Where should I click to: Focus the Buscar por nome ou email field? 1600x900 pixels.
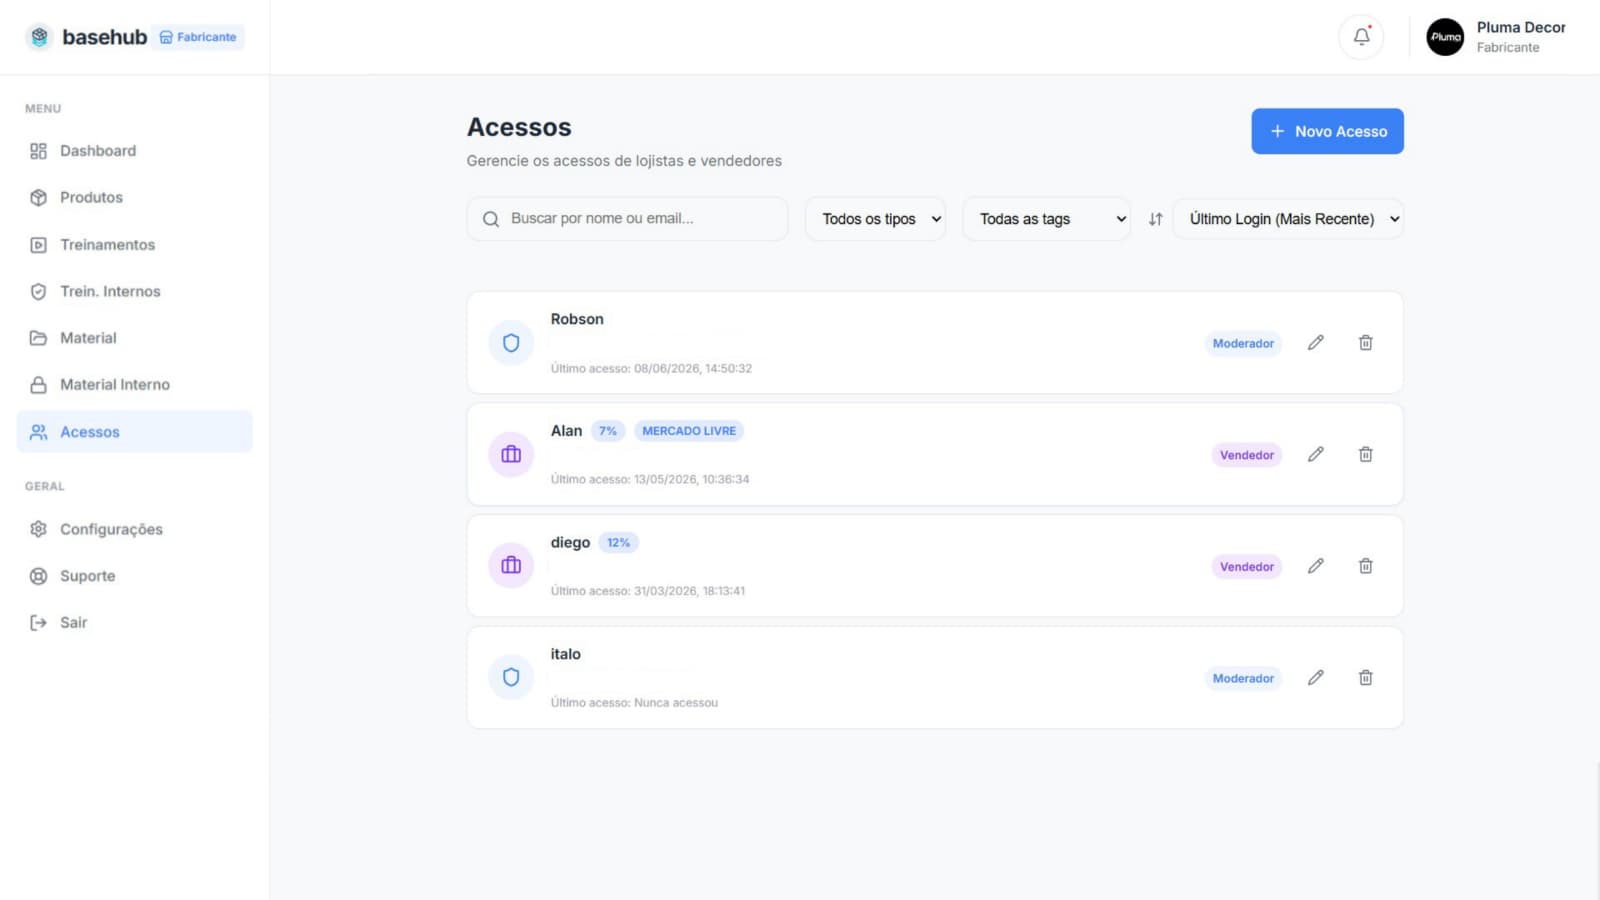click(627, 219)
